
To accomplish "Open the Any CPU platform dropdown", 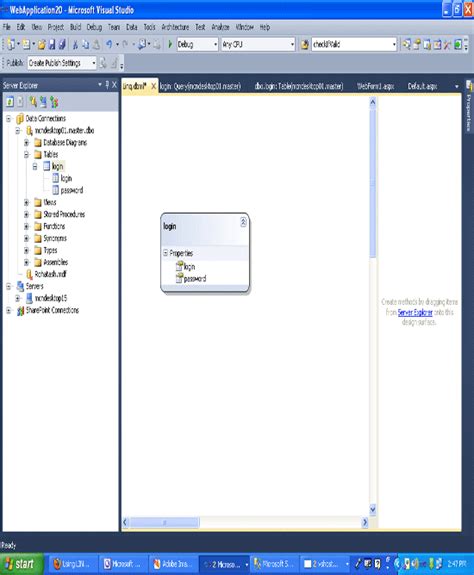I will point(292,44).
